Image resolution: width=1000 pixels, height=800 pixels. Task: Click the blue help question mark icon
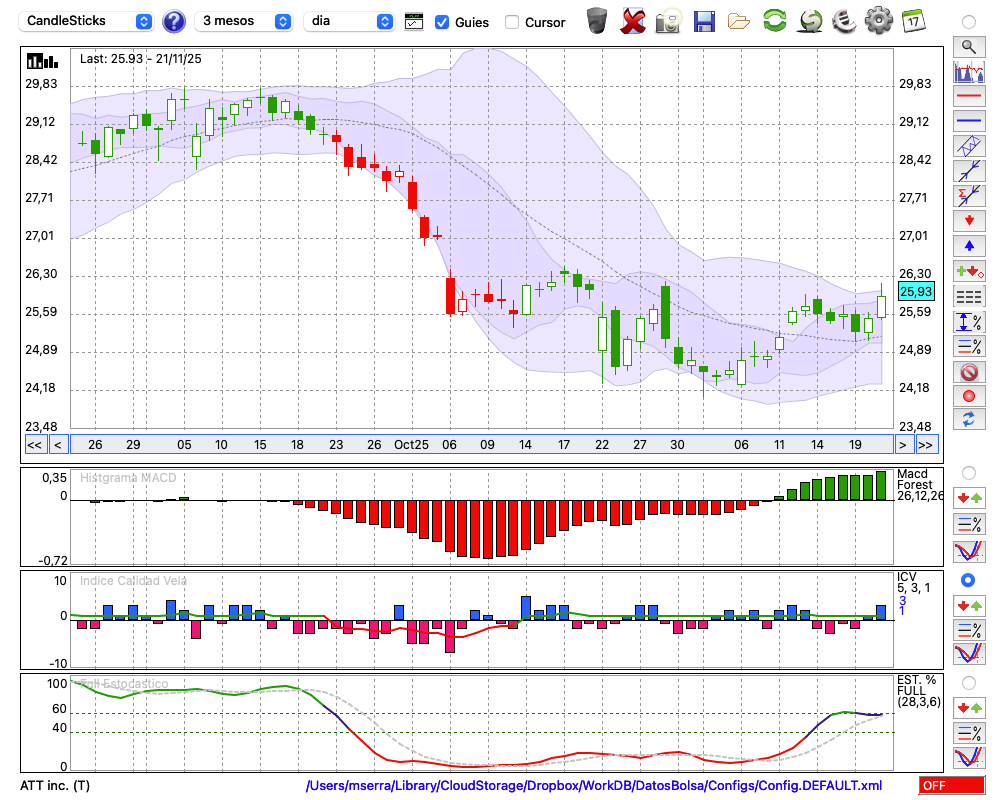tap(174, 21)
